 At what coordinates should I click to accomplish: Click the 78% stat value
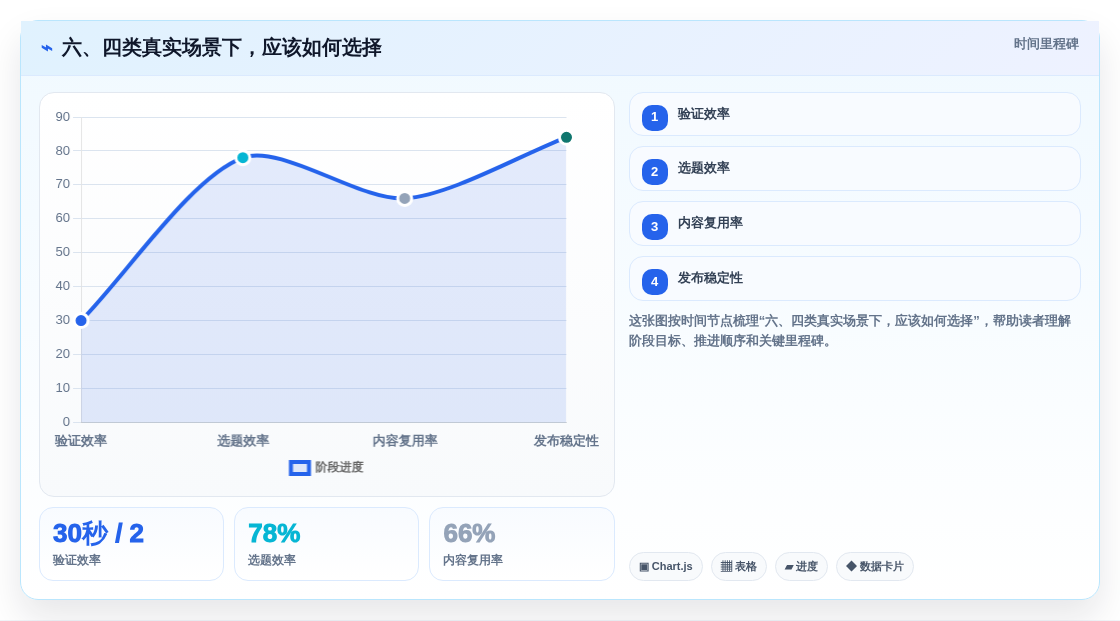click(x=274, y=533)
